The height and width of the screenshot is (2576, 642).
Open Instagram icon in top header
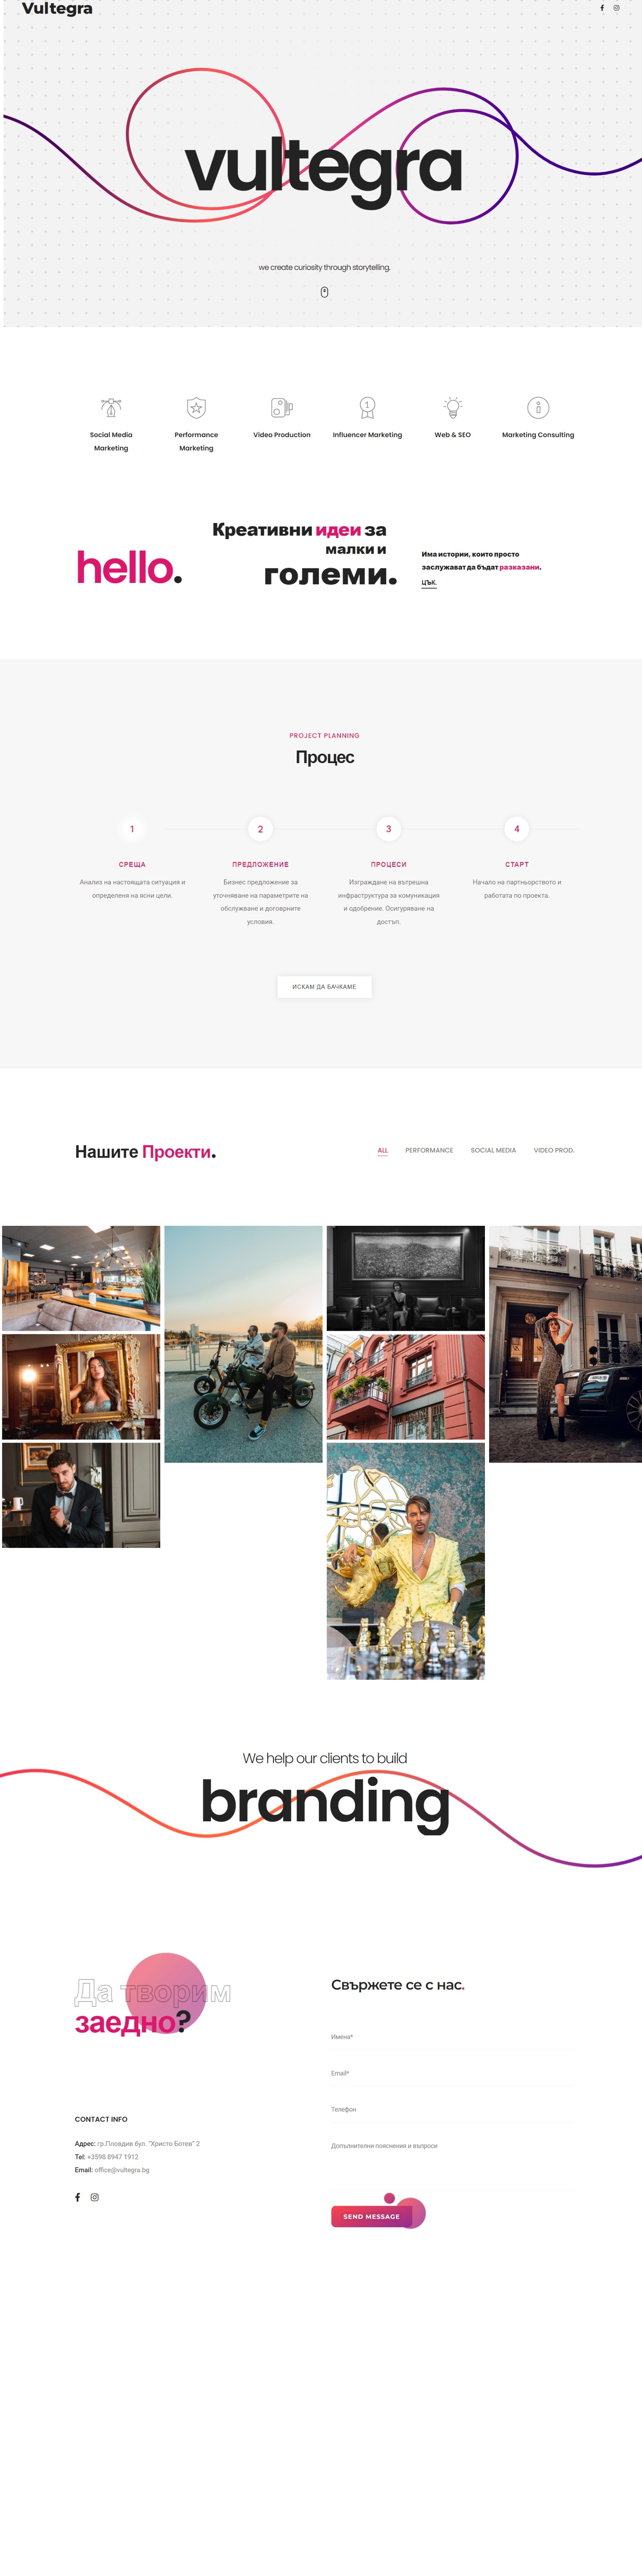point(616,8)
